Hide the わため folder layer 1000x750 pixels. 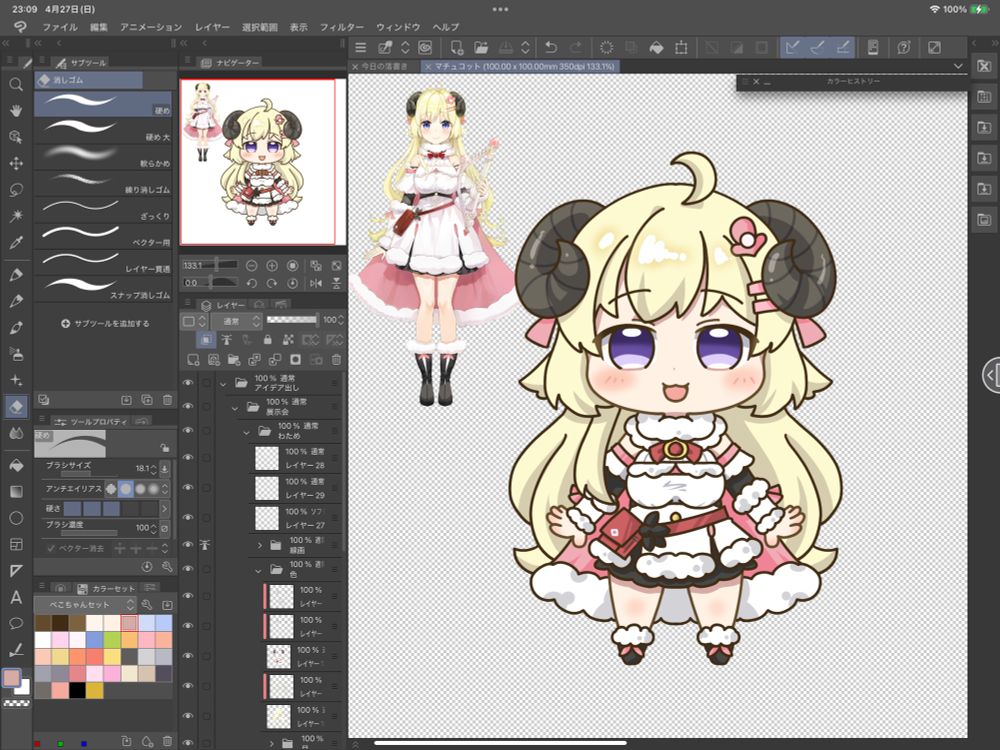pos(188,430)
